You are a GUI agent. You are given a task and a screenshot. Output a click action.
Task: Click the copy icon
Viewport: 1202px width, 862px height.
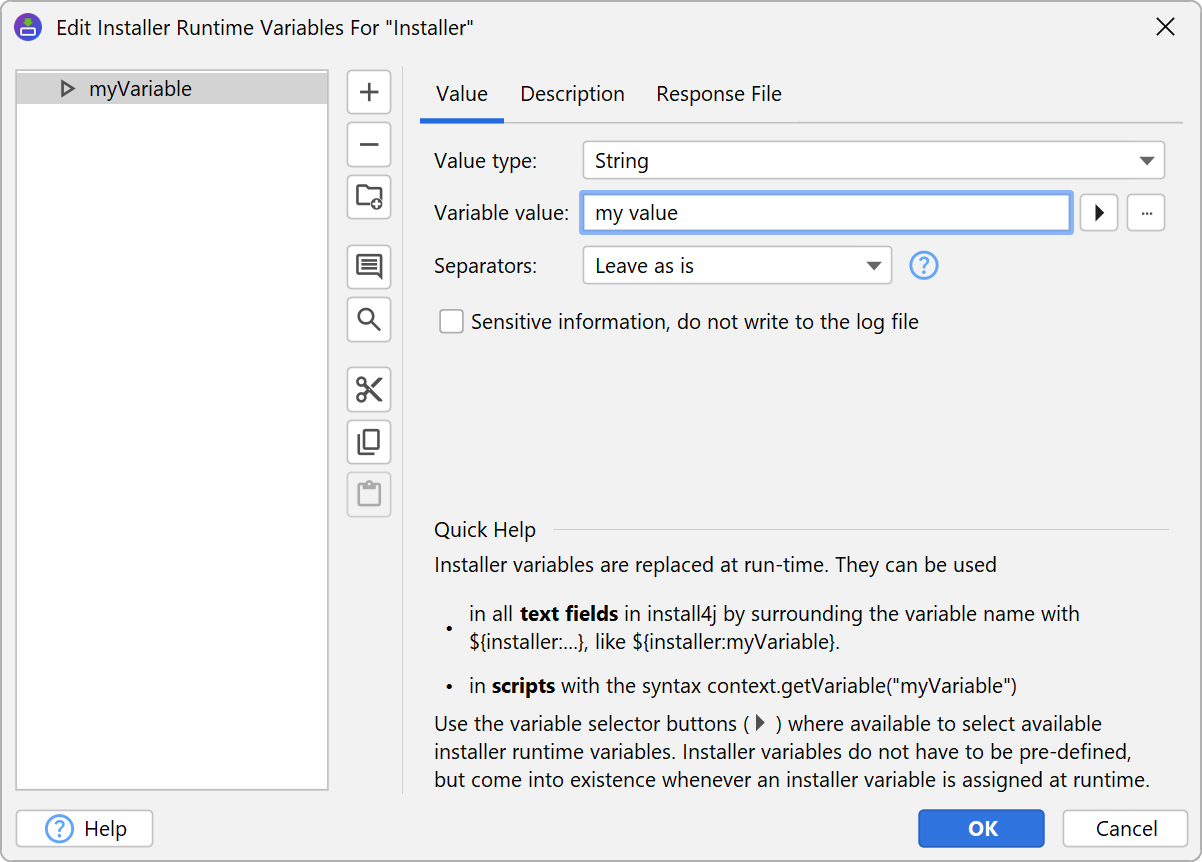pyautogui.click(x=369, y=442)
